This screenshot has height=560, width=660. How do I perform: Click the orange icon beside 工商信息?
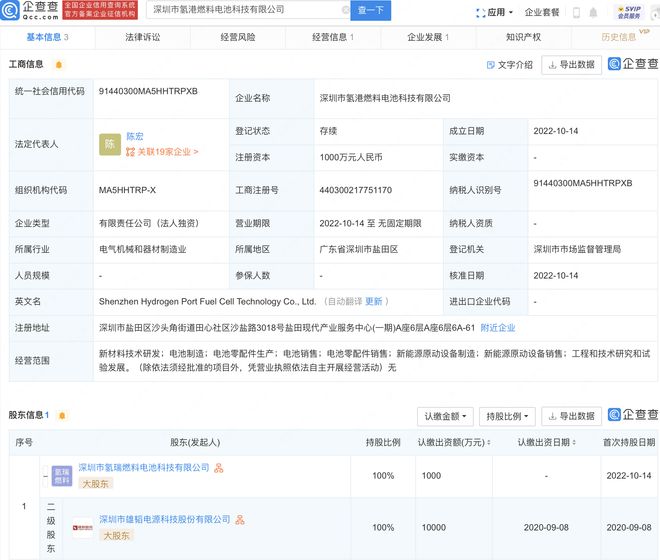[x=59, y=64]
